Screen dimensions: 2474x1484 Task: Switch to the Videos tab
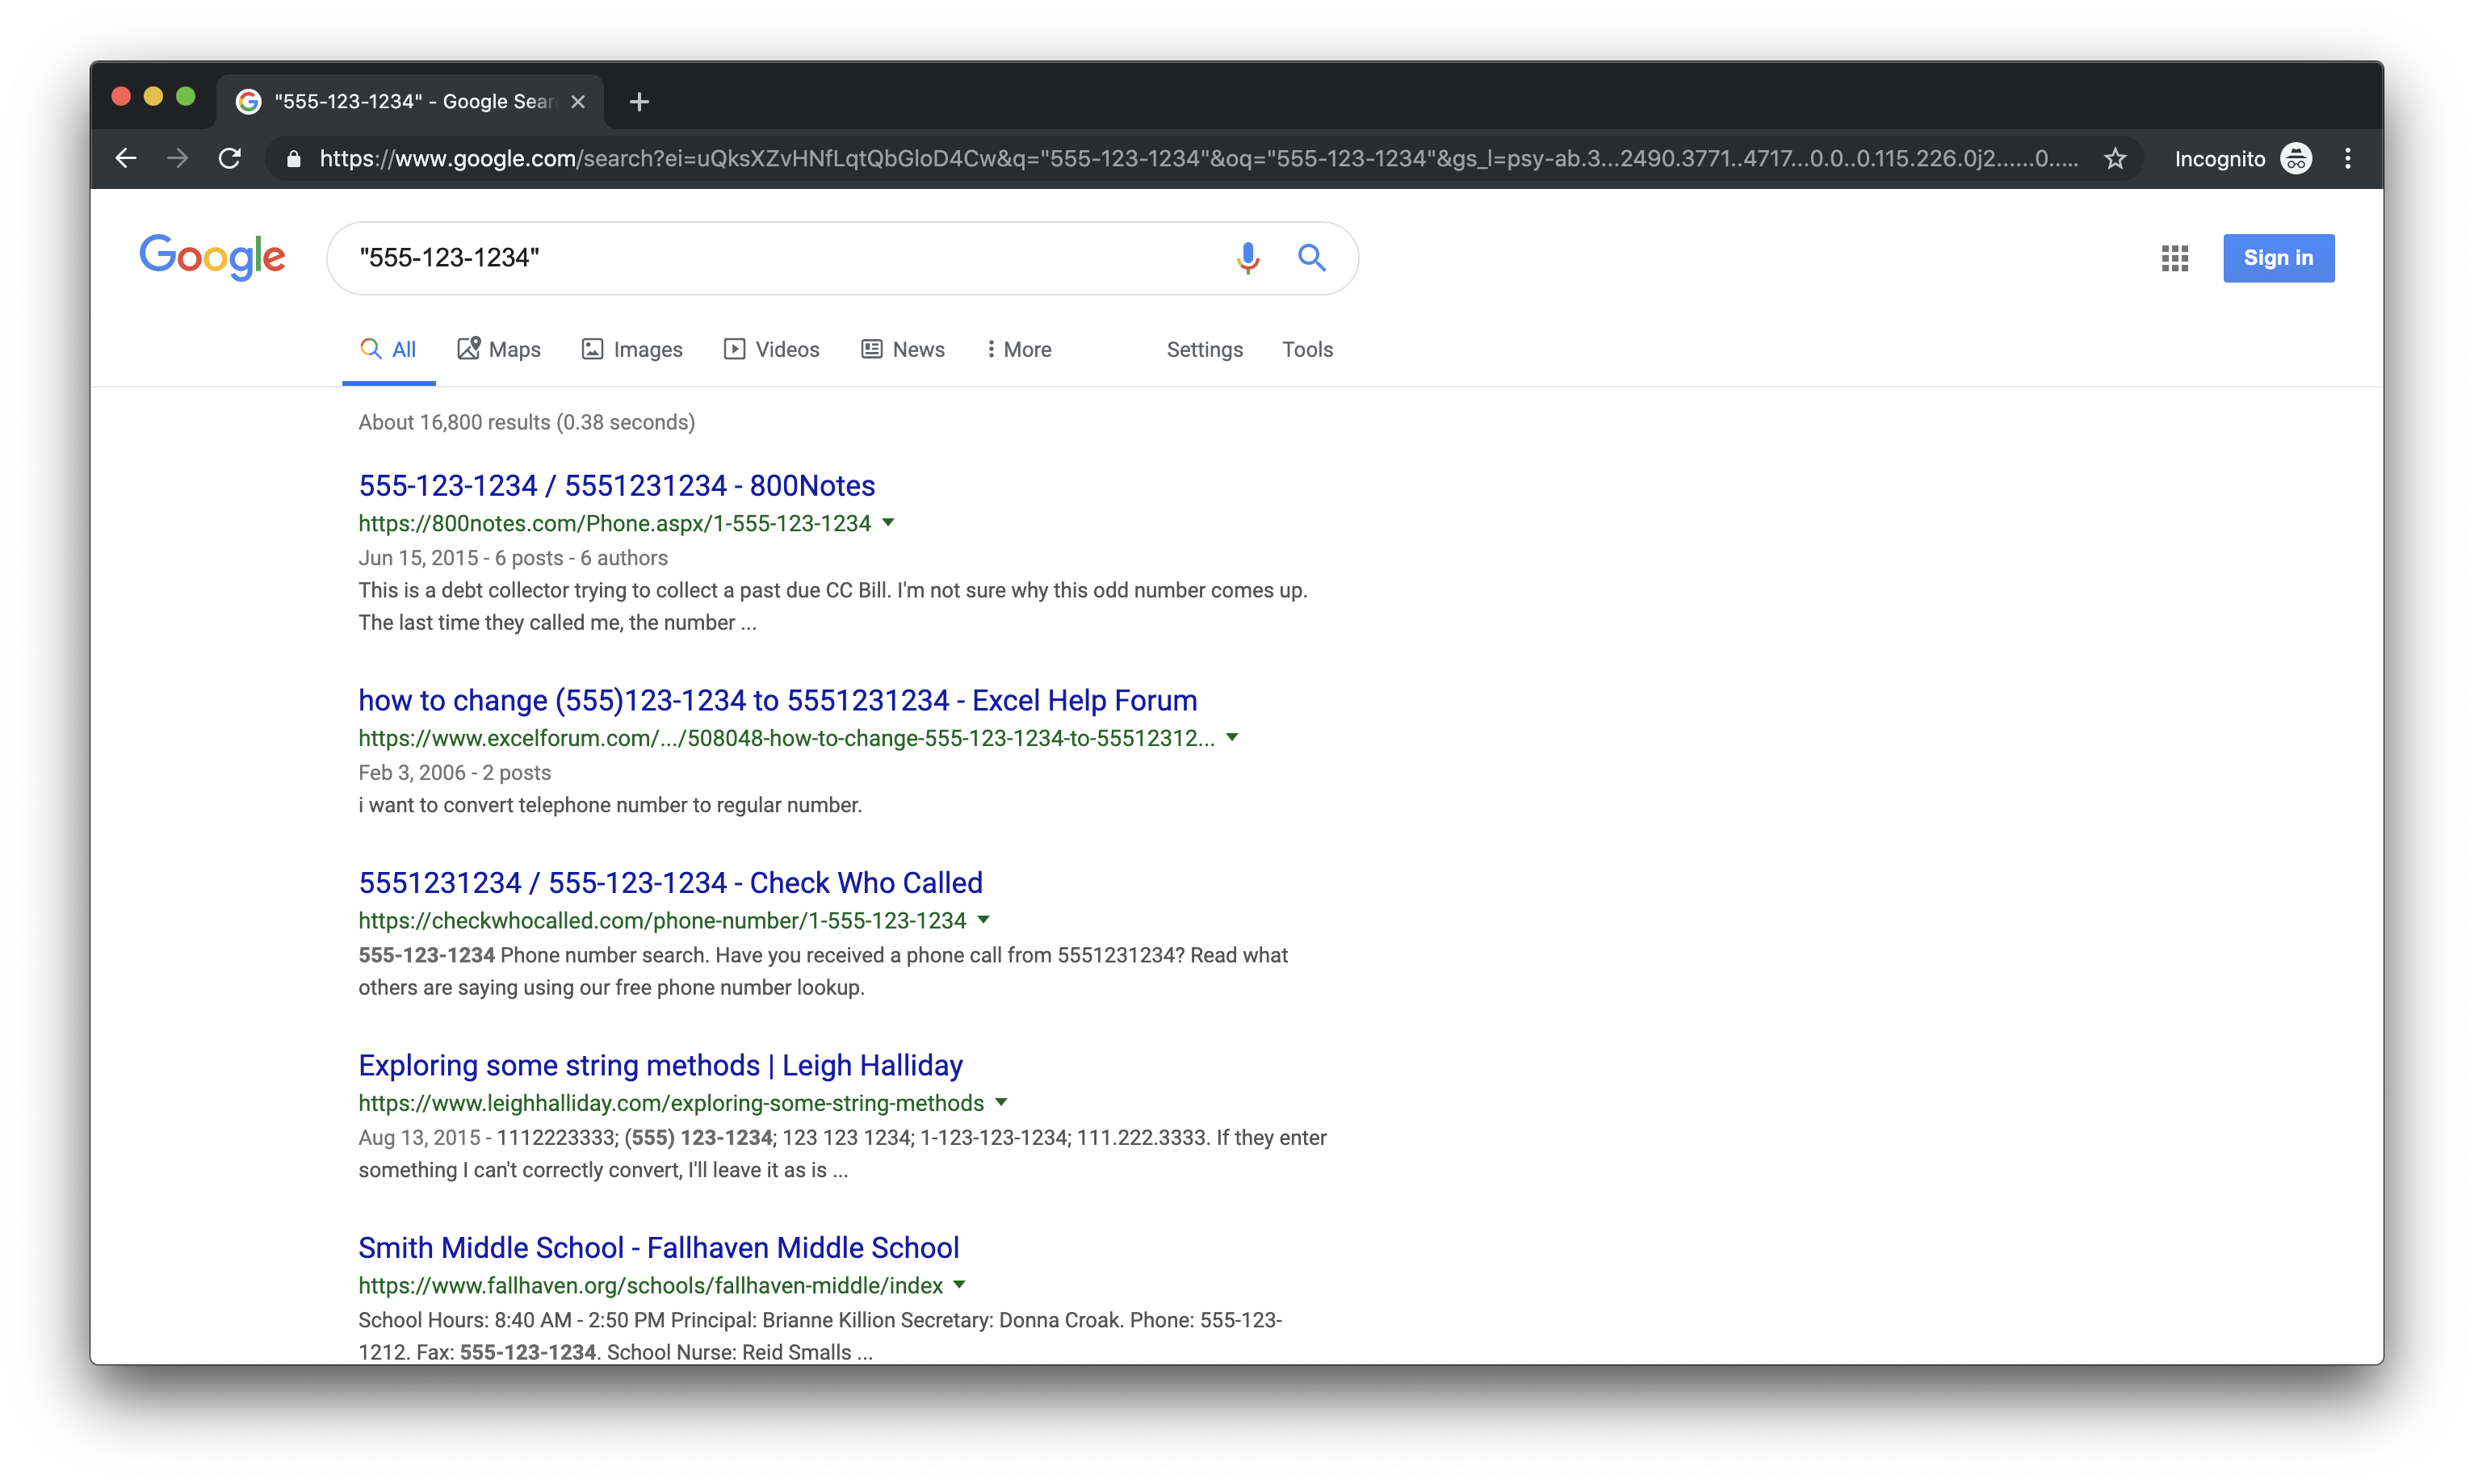point(771,349)
